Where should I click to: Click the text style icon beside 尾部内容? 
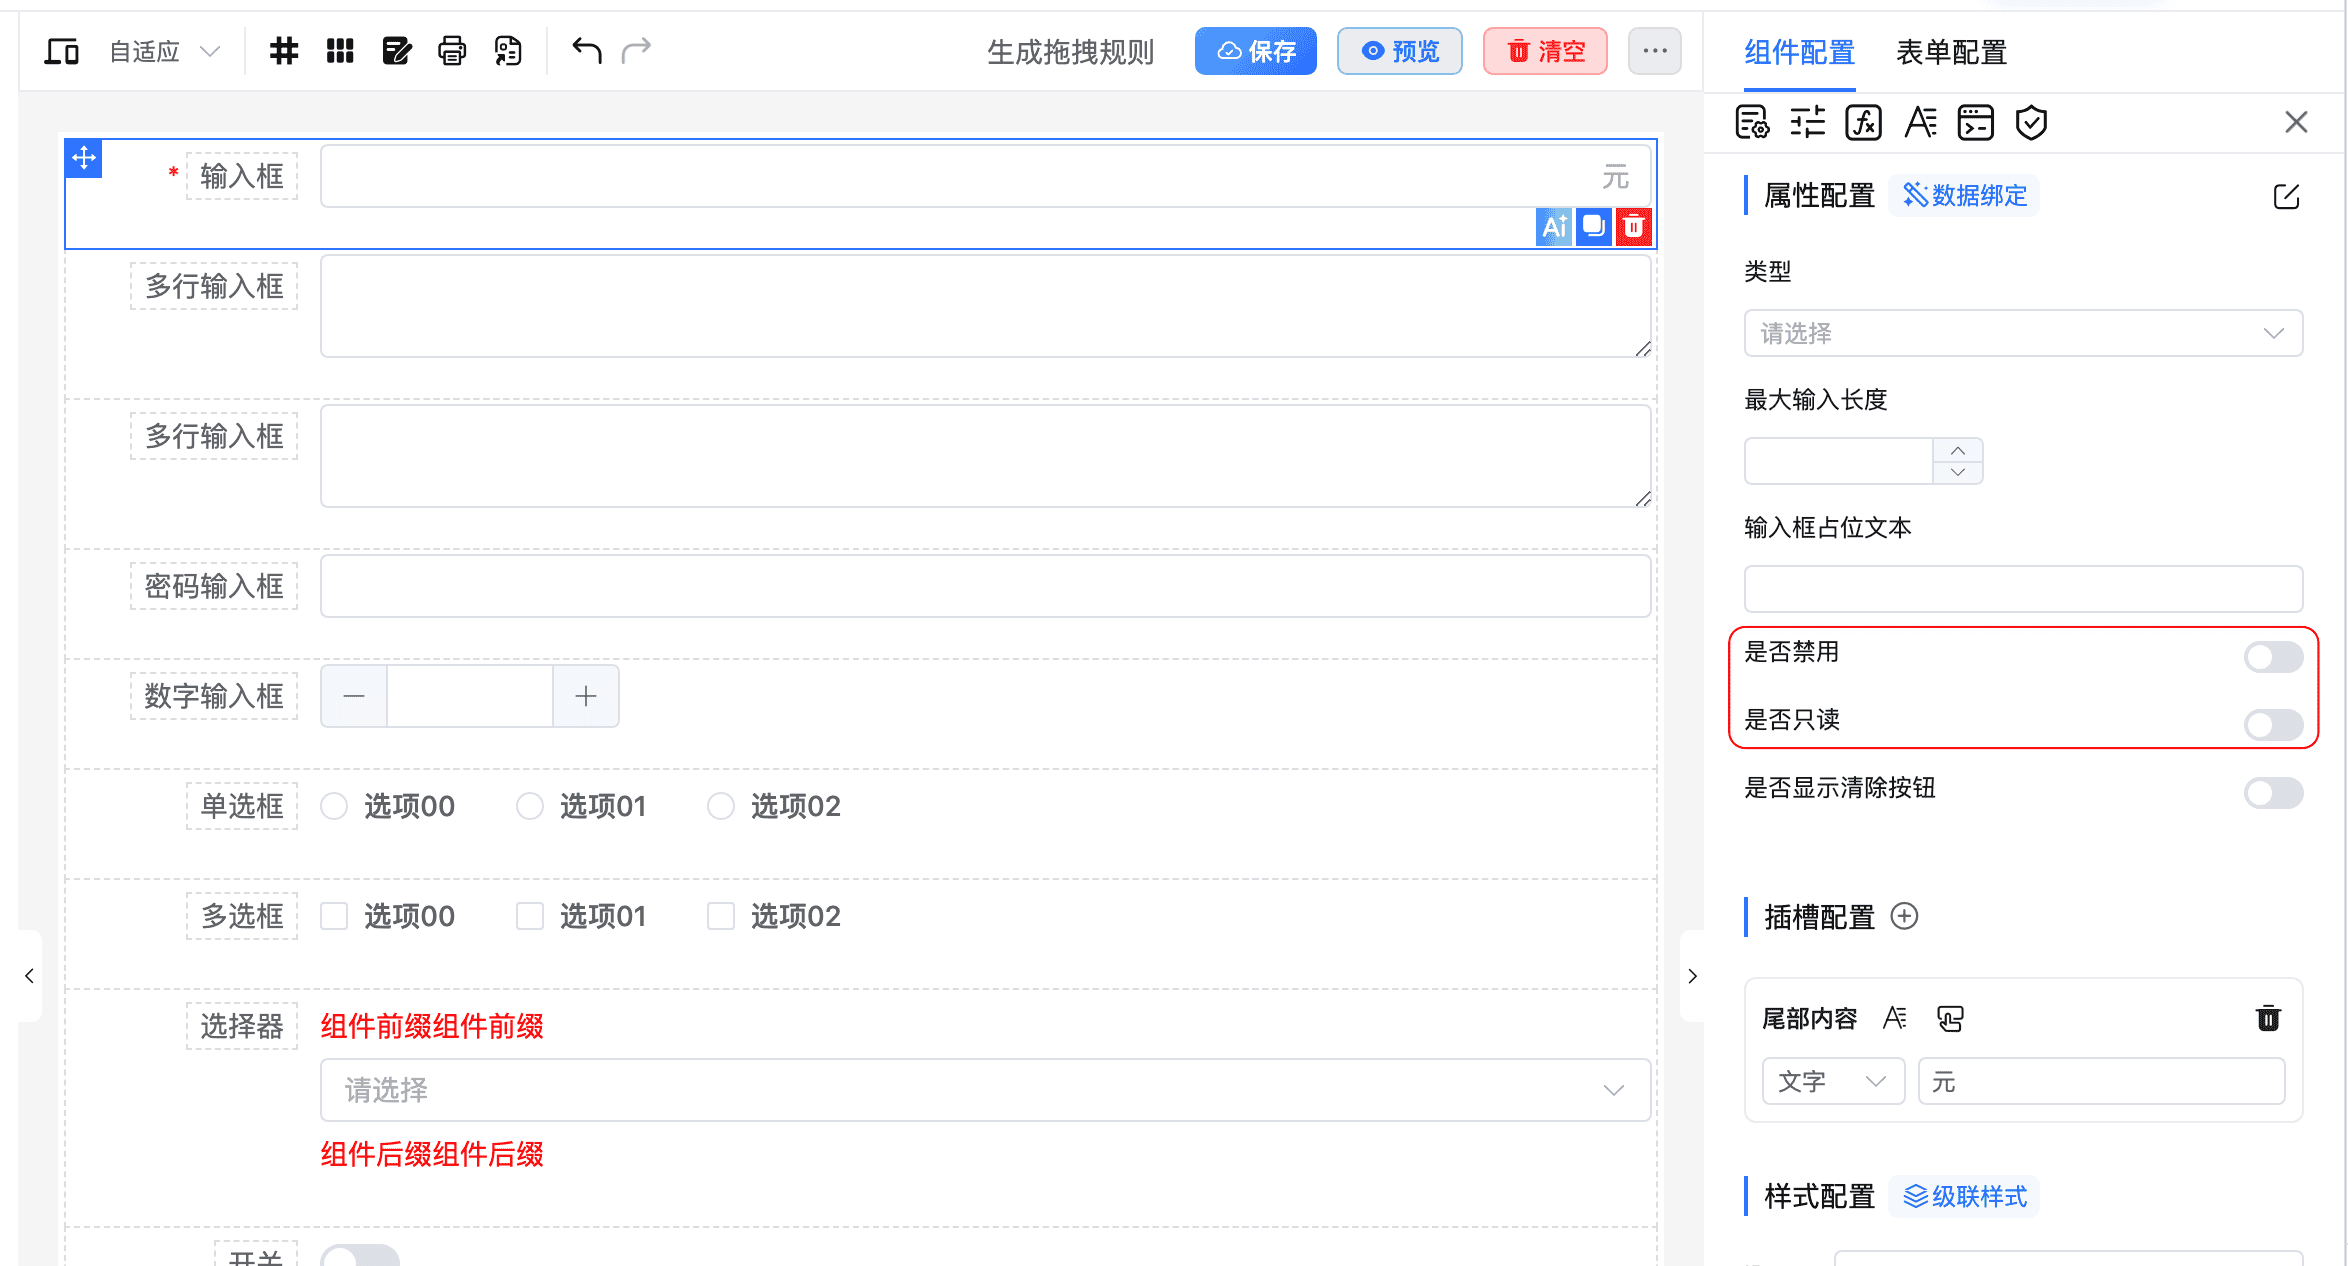(1894, 1018)
